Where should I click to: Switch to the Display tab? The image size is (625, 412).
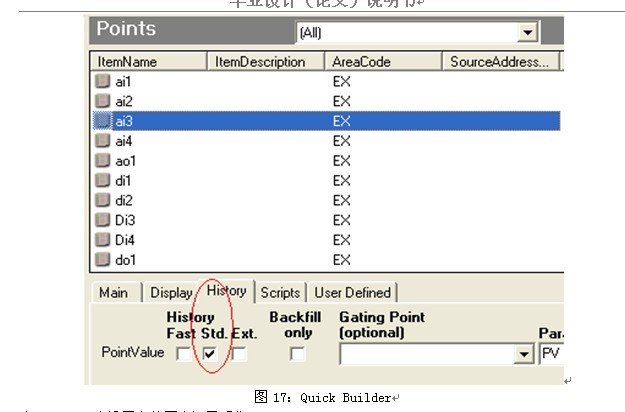(x=171, y=293)
